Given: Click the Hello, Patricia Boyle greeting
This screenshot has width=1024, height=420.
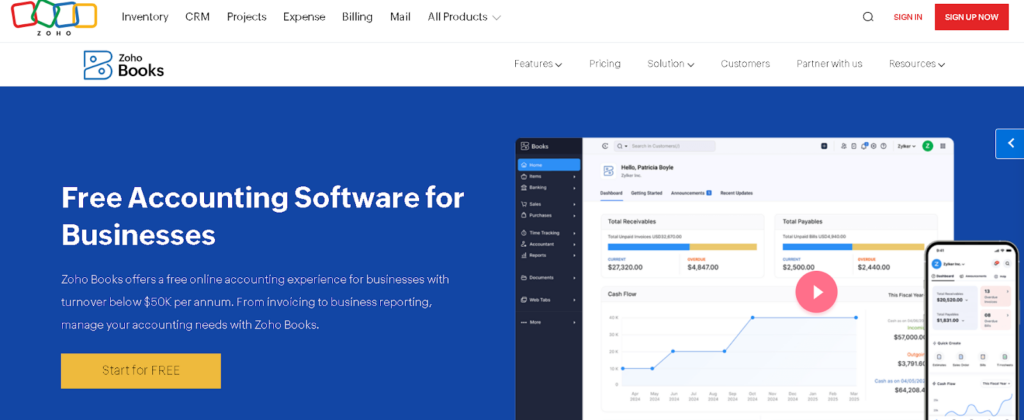Looking at the screenshot, I should pos(647,168).
